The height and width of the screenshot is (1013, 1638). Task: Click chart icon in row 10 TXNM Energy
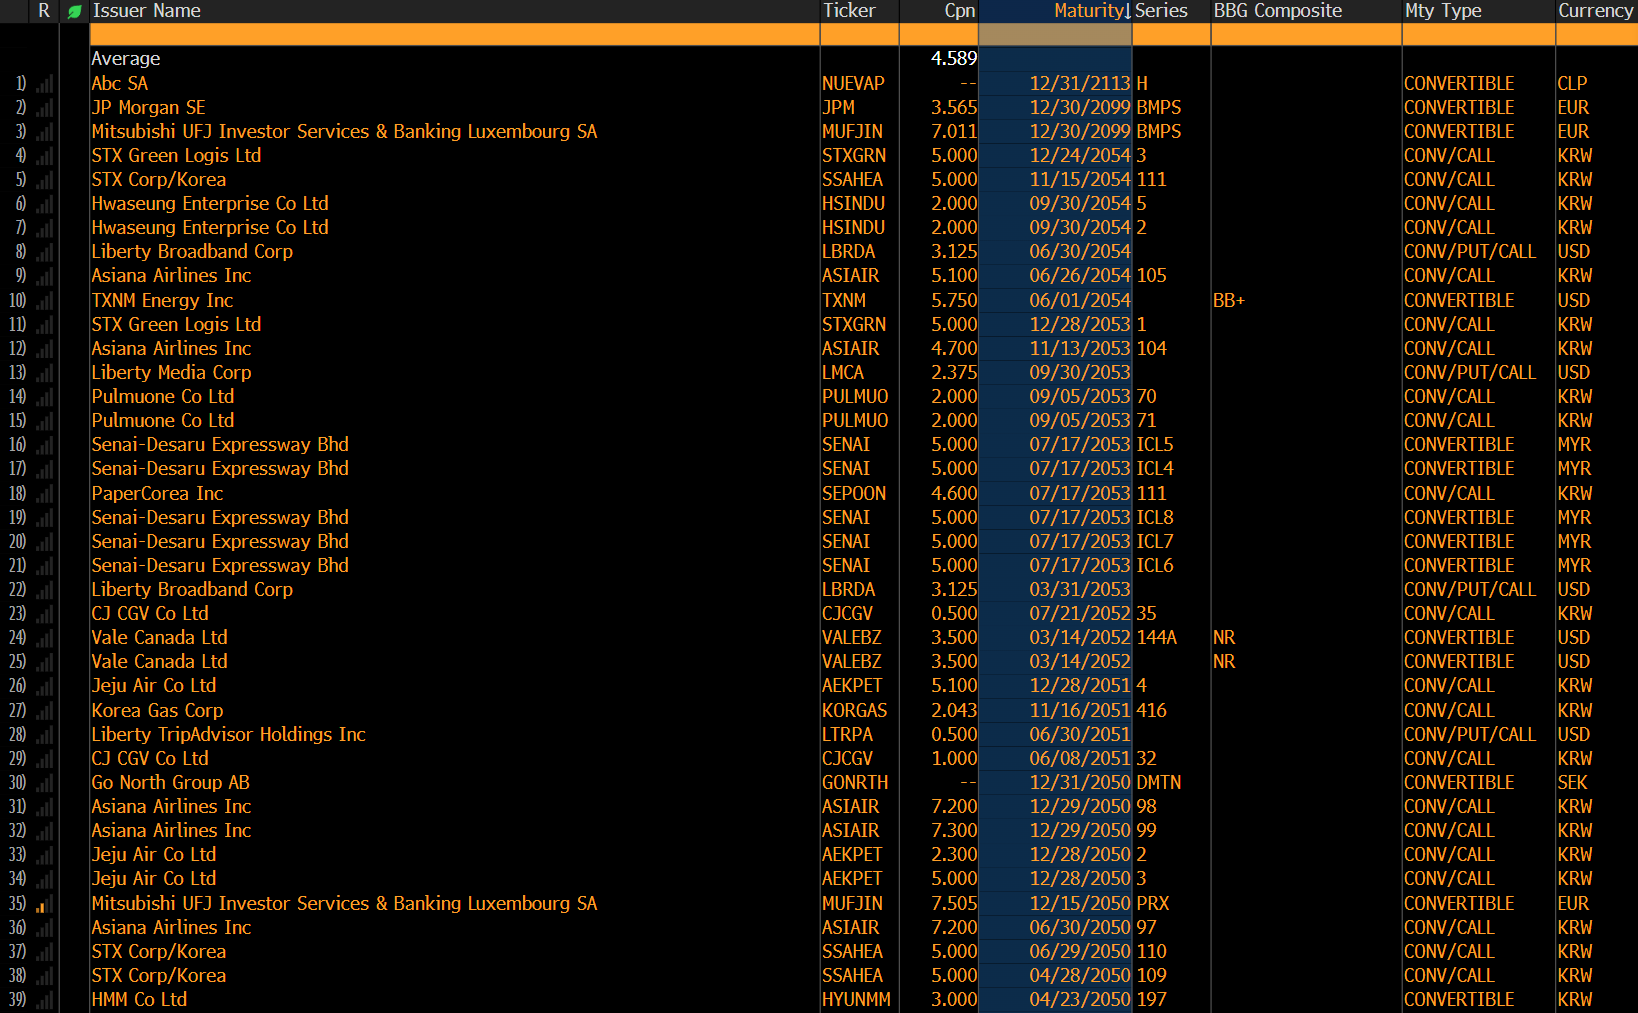click(44, 301)
